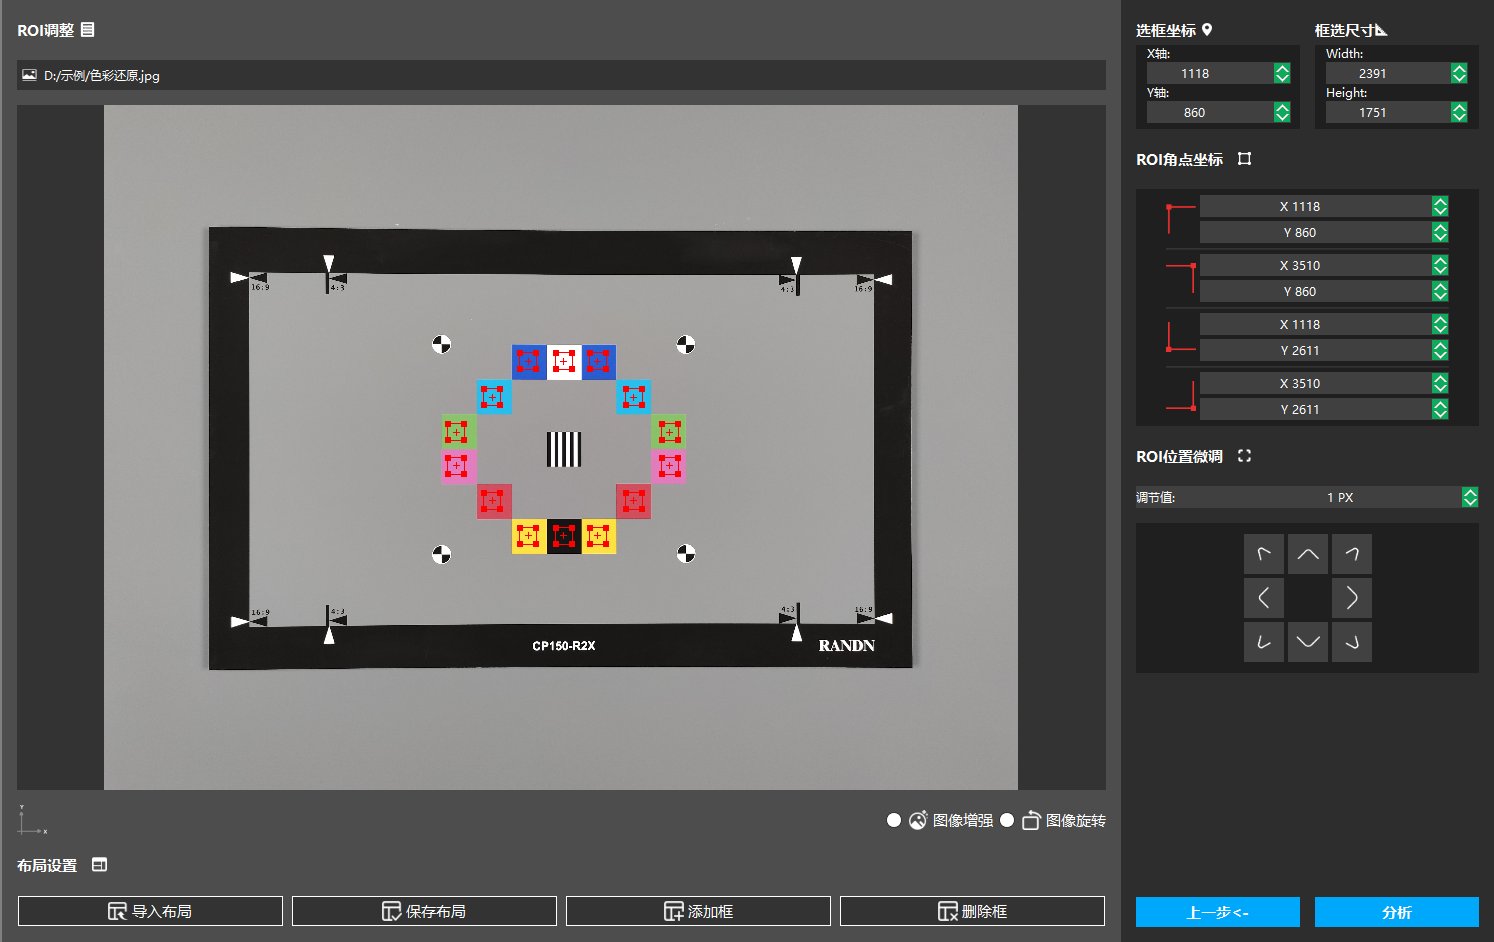Screen dimensions: 1494x942
Task: Click the up arrow in ROI position pad
Action: [1307, 554]
